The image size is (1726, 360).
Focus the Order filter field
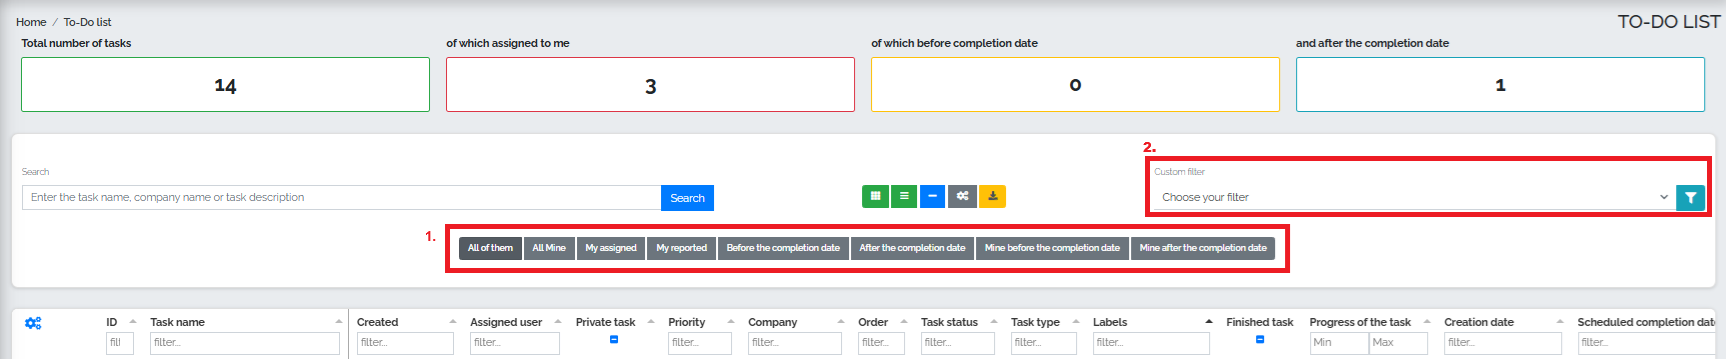[x=881, y=343]
